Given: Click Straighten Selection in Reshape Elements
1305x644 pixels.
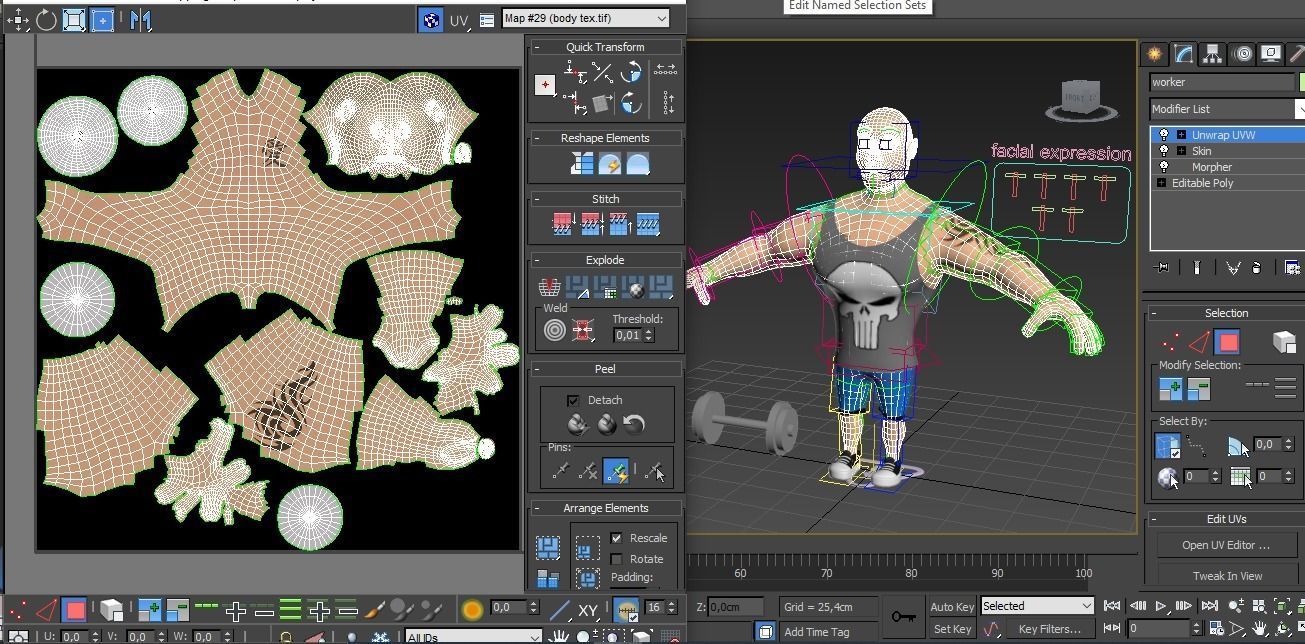Looking at the screenshot, I should 582,163.
